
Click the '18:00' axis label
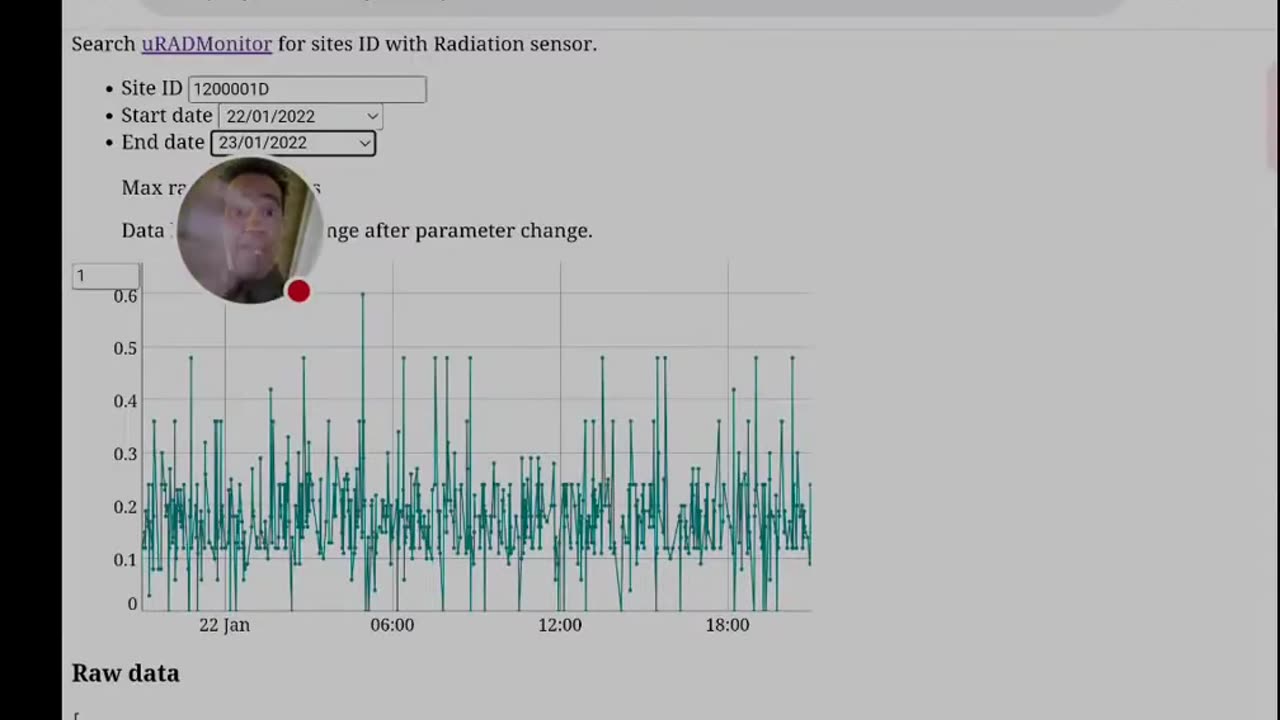tap(727, 625)
